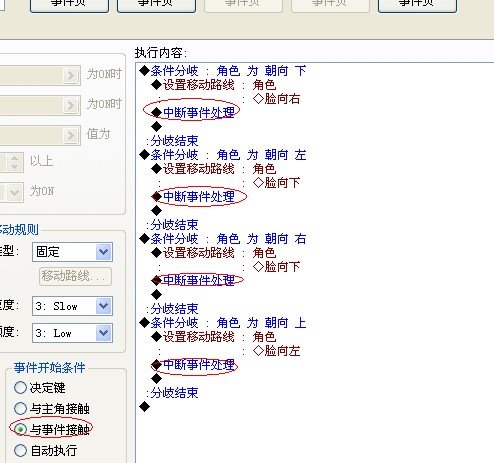The width and height of the screenshot is (494, 463).
Task: Select 设置移动路线 under the 朝向 下 branch
Action: pyautogui.click(x=213, y=85)
